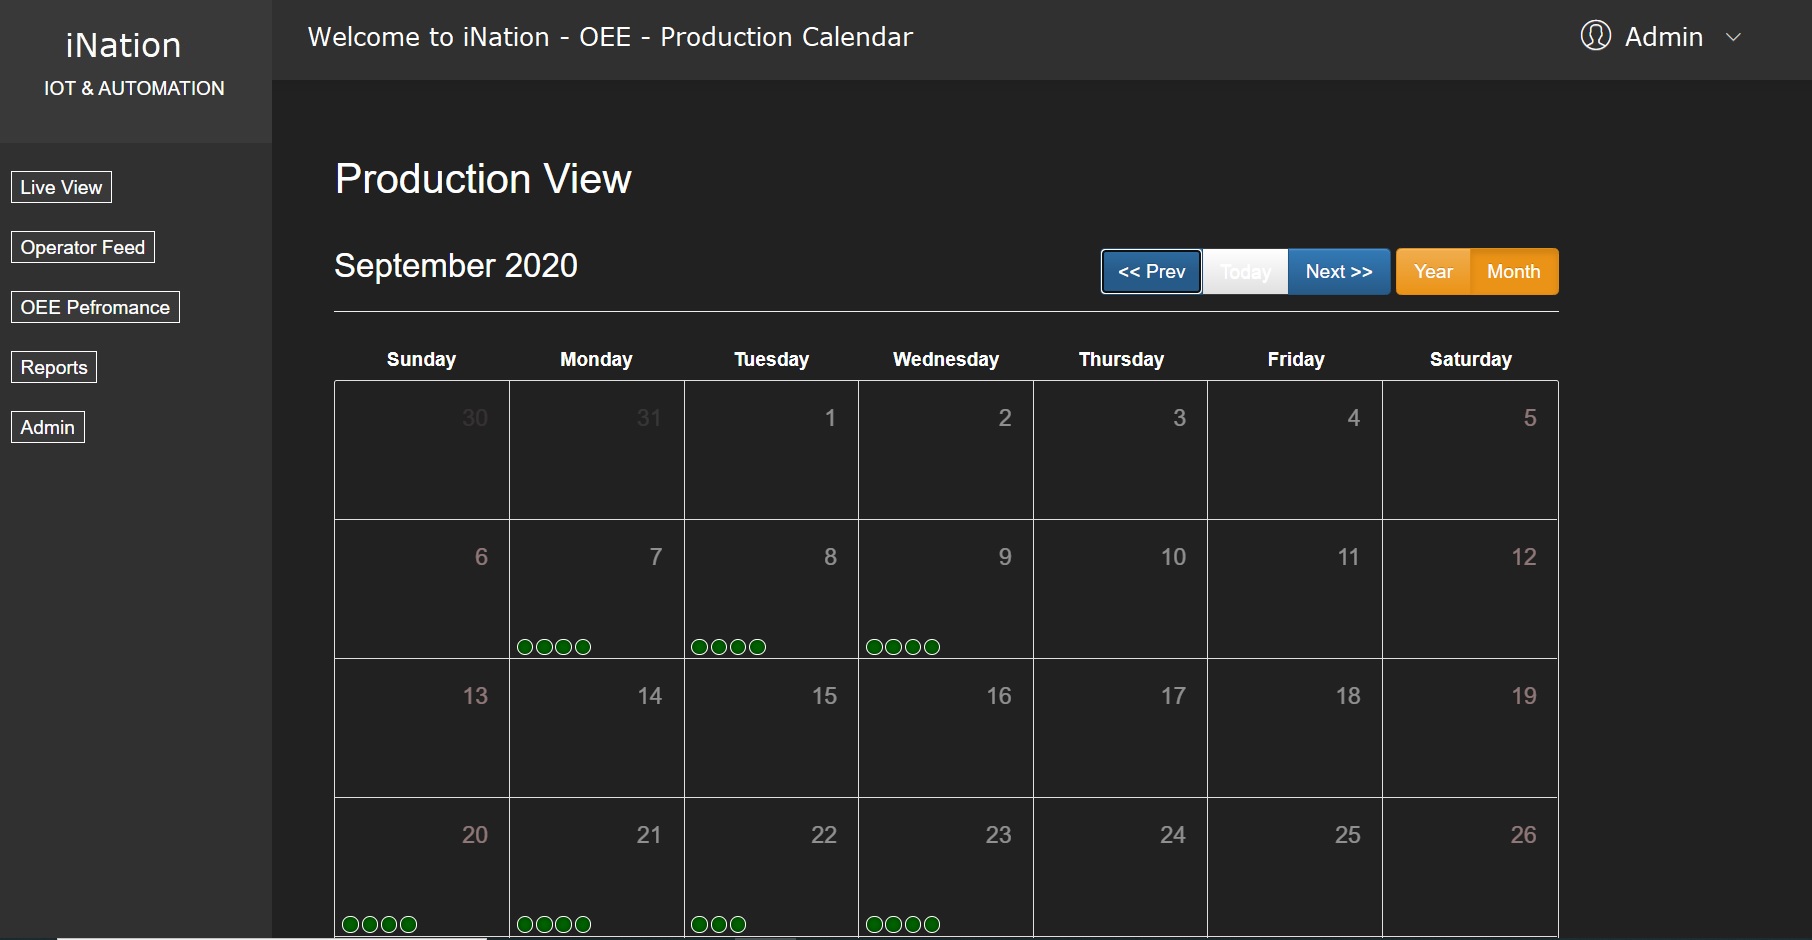Switch calendar to Year view
Screen dimensions: 1812x940
pos(1433,272)
